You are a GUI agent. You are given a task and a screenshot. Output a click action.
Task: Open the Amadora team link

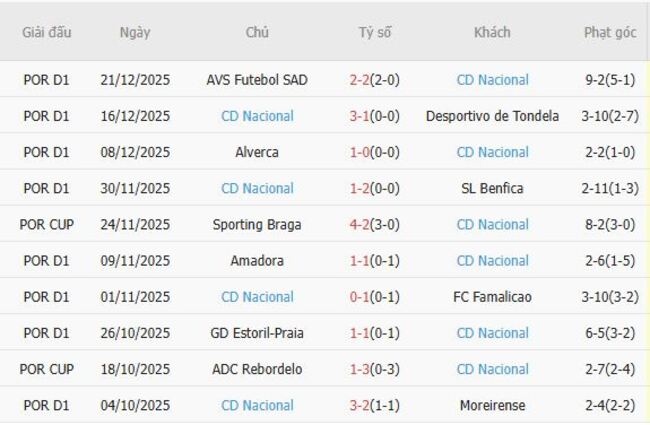[257, 260]
